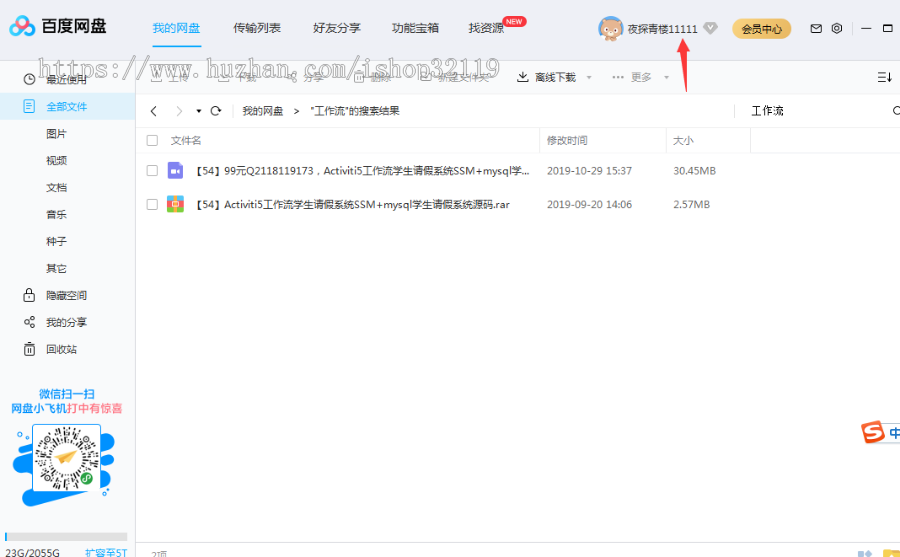Select 全部文件 in the sidebar
Screen dimensions: 900x557
pyautogui.click(x=67, y=106)
